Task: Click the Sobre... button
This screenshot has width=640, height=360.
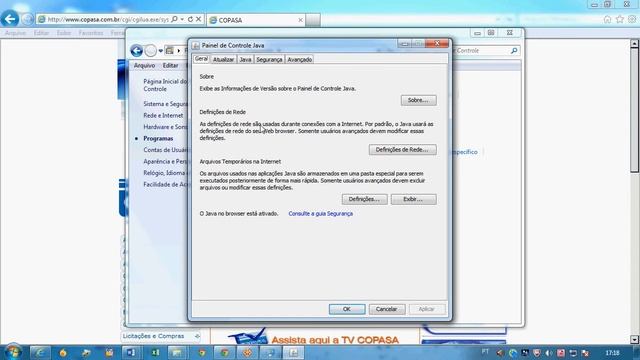Action: tap(418, 100)
